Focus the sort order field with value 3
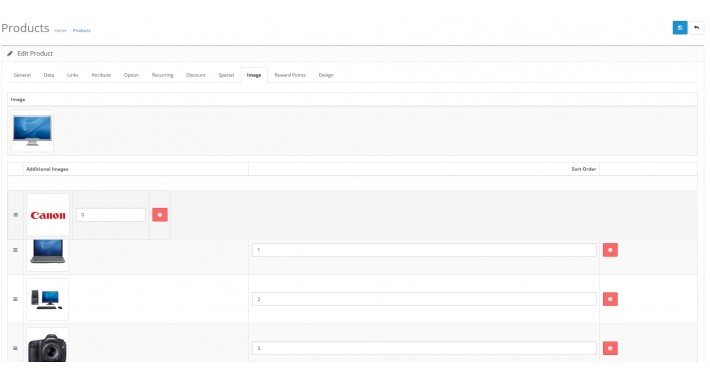Screen dimensions: 710x380 [424, 348]
